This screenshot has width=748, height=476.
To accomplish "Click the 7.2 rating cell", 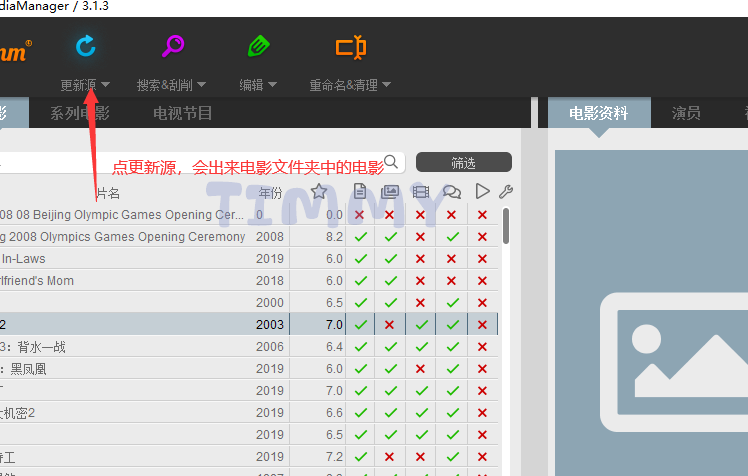I will point(334,456).
